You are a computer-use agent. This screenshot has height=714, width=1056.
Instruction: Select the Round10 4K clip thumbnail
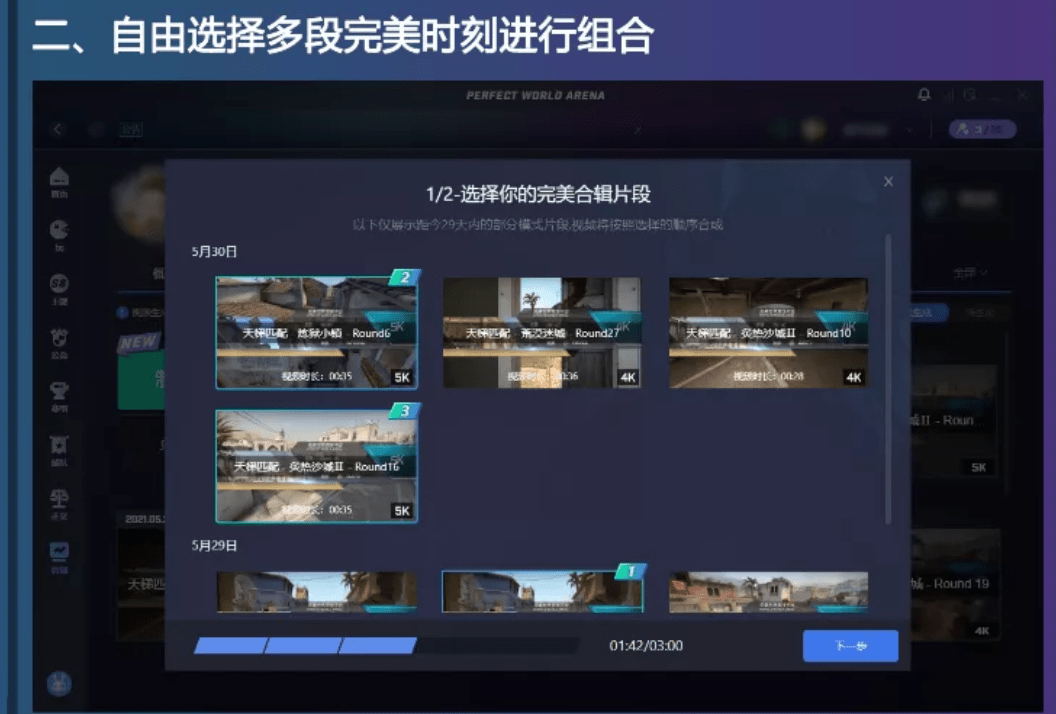click(x=768, y=333)
